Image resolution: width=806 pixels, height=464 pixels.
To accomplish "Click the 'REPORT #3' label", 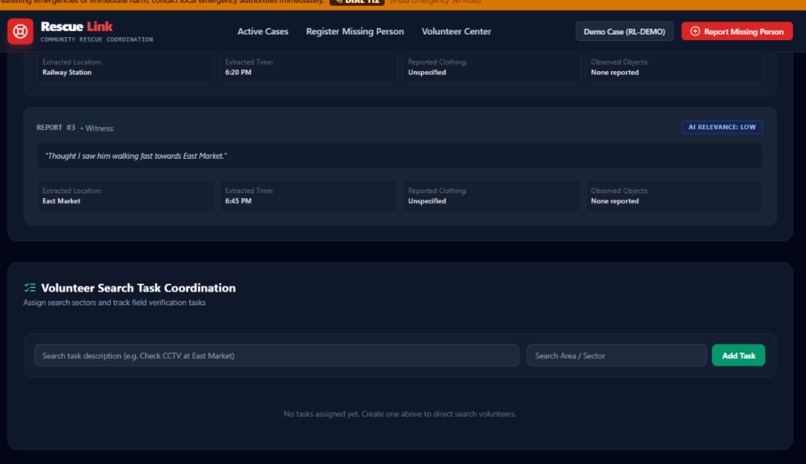I will 56,127.
